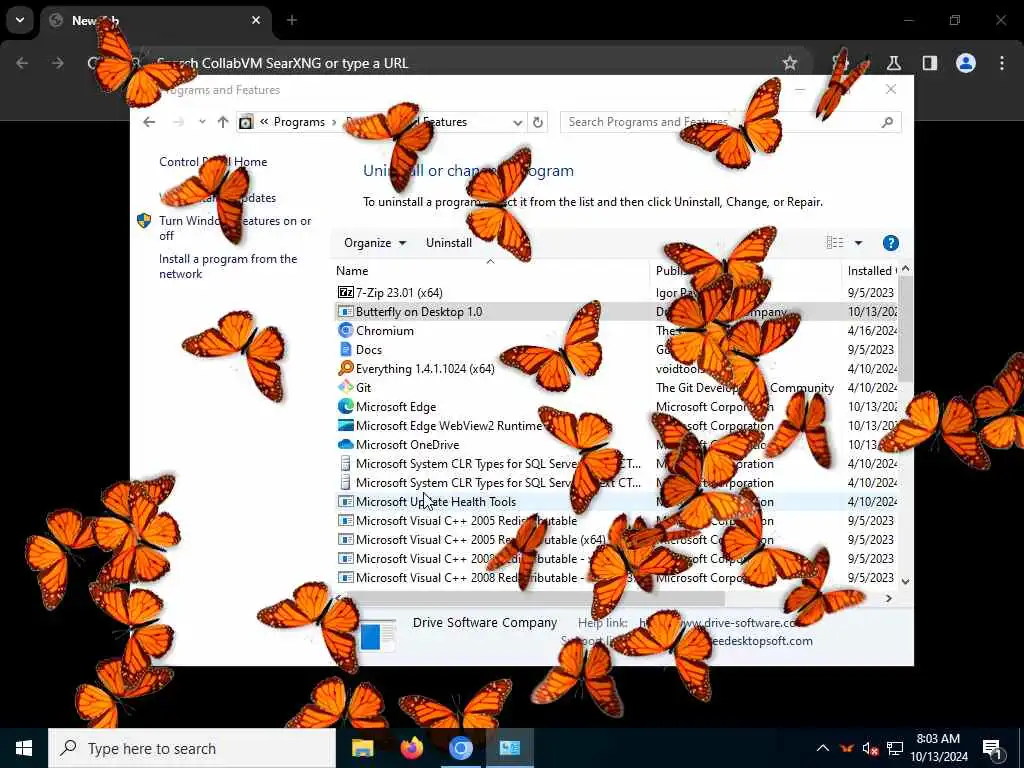Image resolution: width=1024 pixels, height=768 pixels.
Task: Click Turn Windows features on or off
Action: (235, 228)
